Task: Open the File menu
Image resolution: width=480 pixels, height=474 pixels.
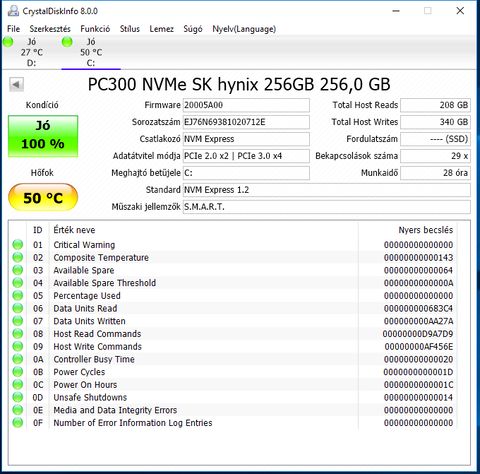Action: coord(13,29)
